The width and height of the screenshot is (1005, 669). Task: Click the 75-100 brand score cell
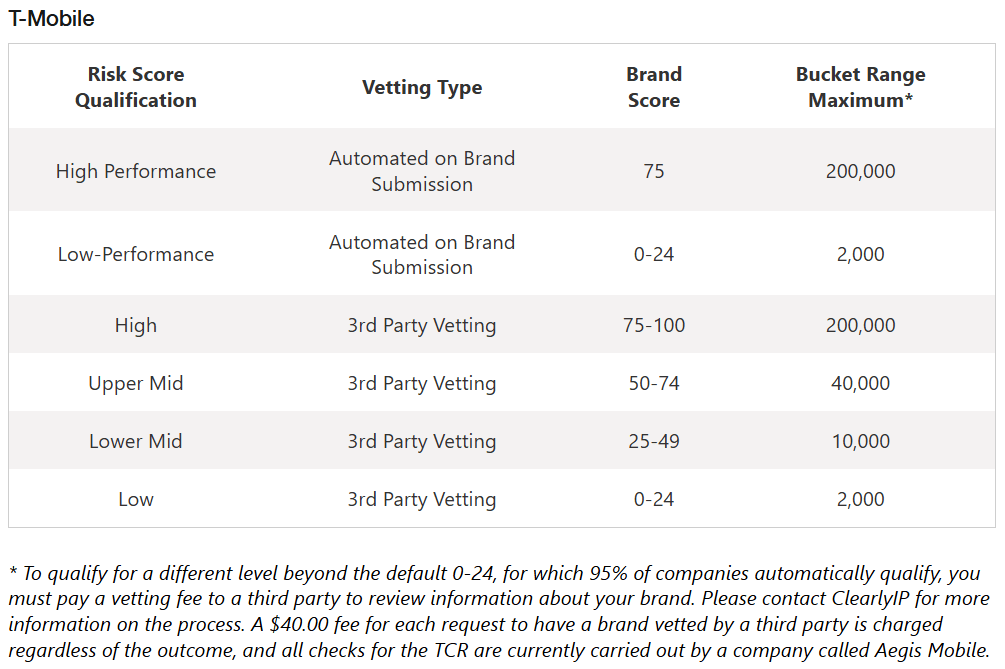(x=654, y=326)
